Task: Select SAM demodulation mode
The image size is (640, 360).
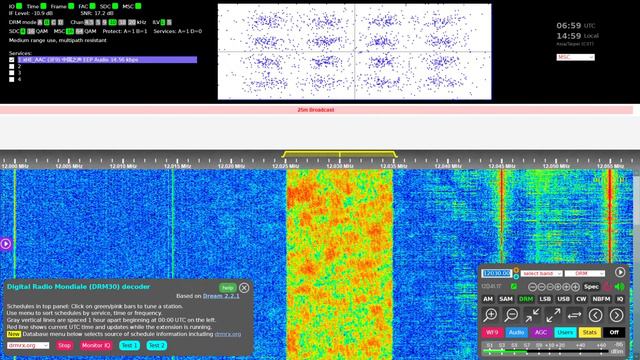Action: (506, 299)
